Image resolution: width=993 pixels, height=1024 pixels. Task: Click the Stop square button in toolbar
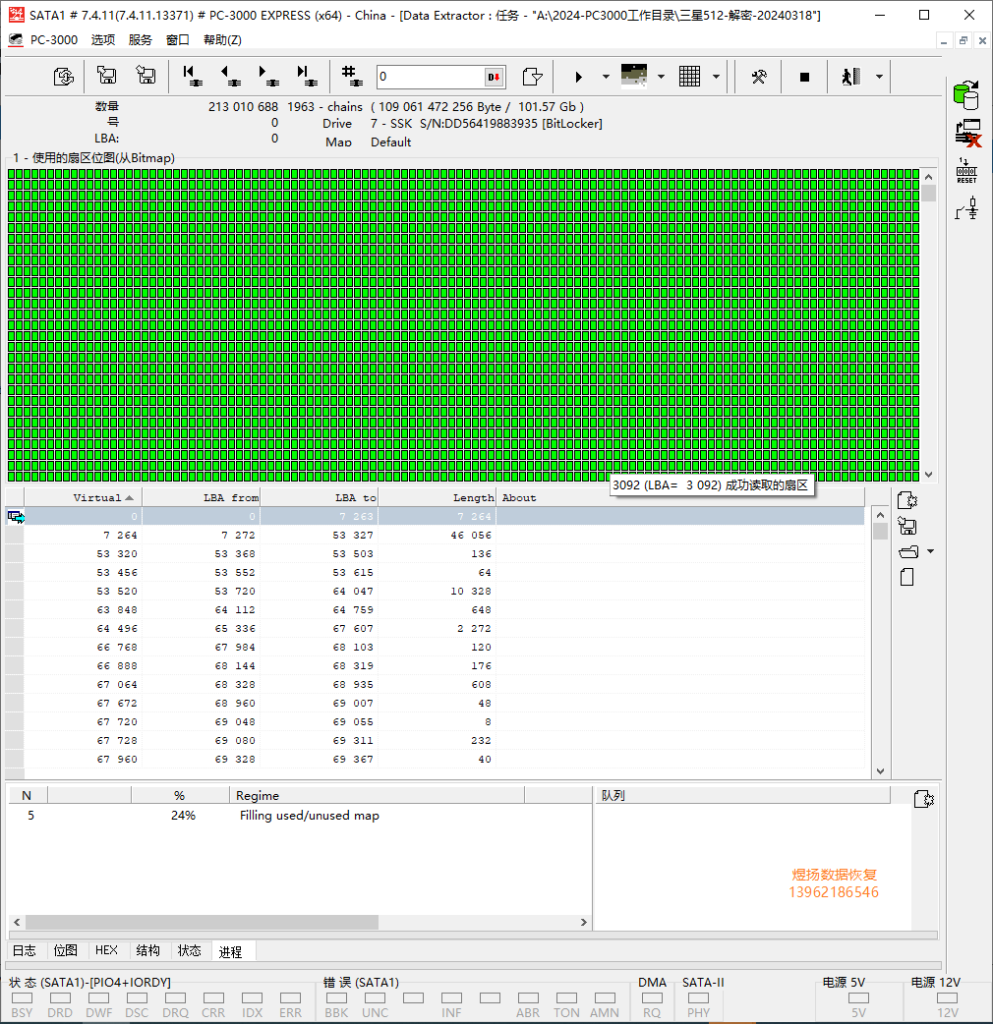click(x=804, y=77)
